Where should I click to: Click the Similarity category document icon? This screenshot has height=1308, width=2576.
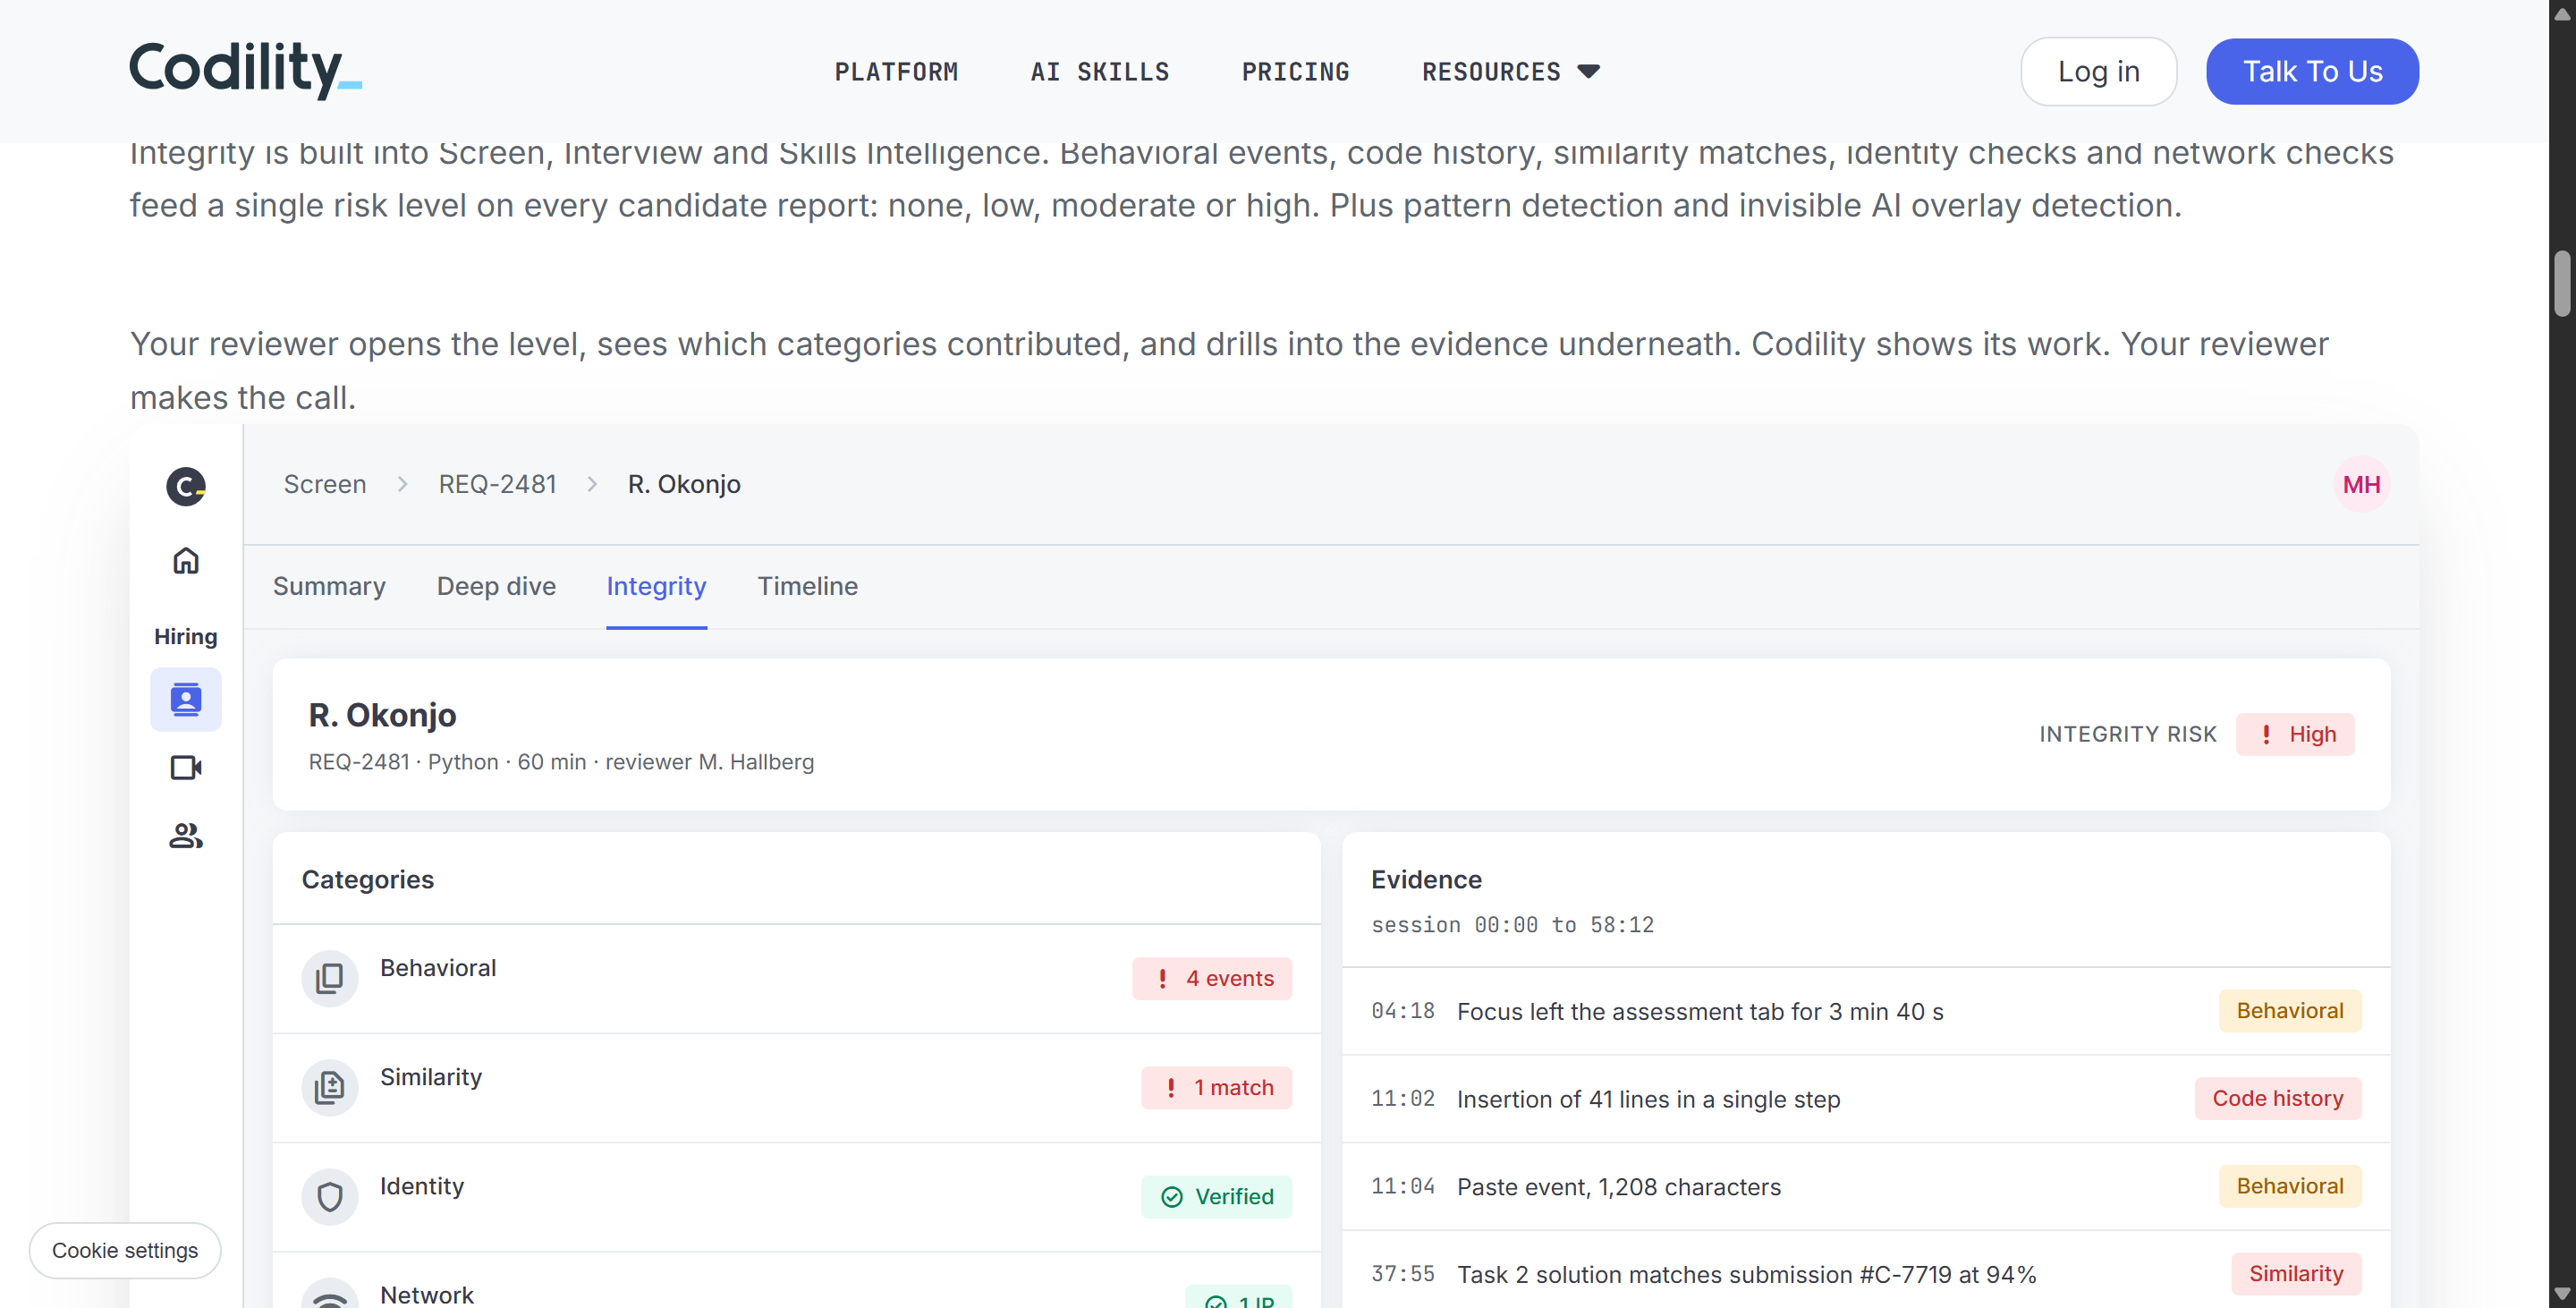point(330,1087)
